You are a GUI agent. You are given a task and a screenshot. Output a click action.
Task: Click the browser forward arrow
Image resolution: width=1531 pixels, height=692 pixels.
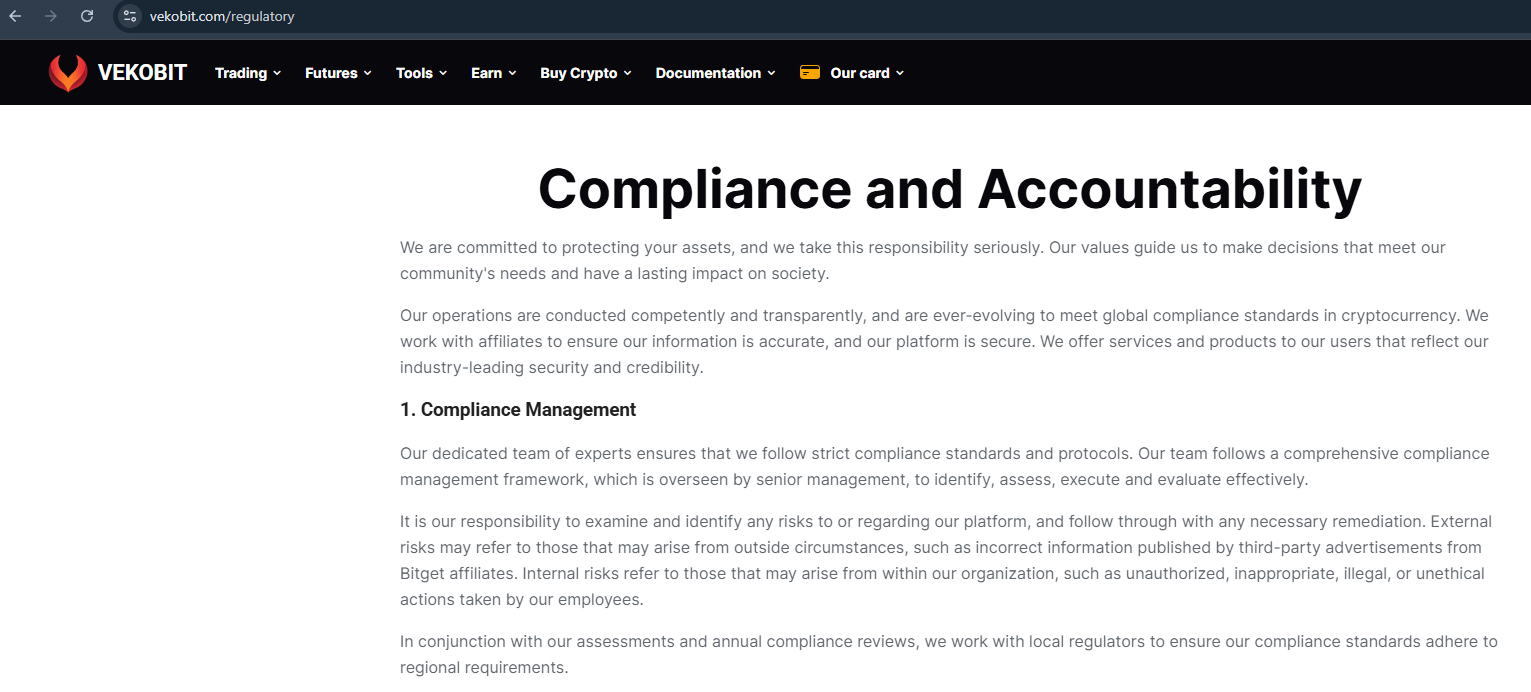(x=51, y=16)
